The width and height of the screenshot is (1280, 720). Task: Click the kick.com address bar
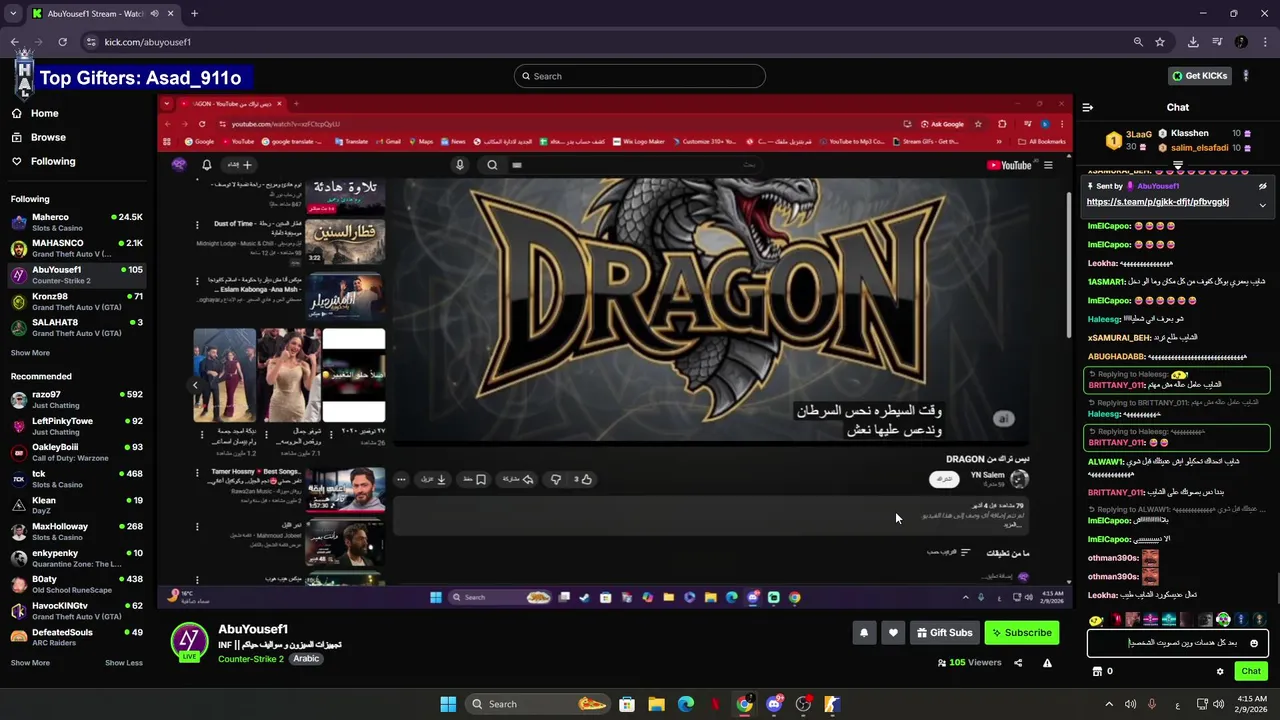click(x=615, y=42)
